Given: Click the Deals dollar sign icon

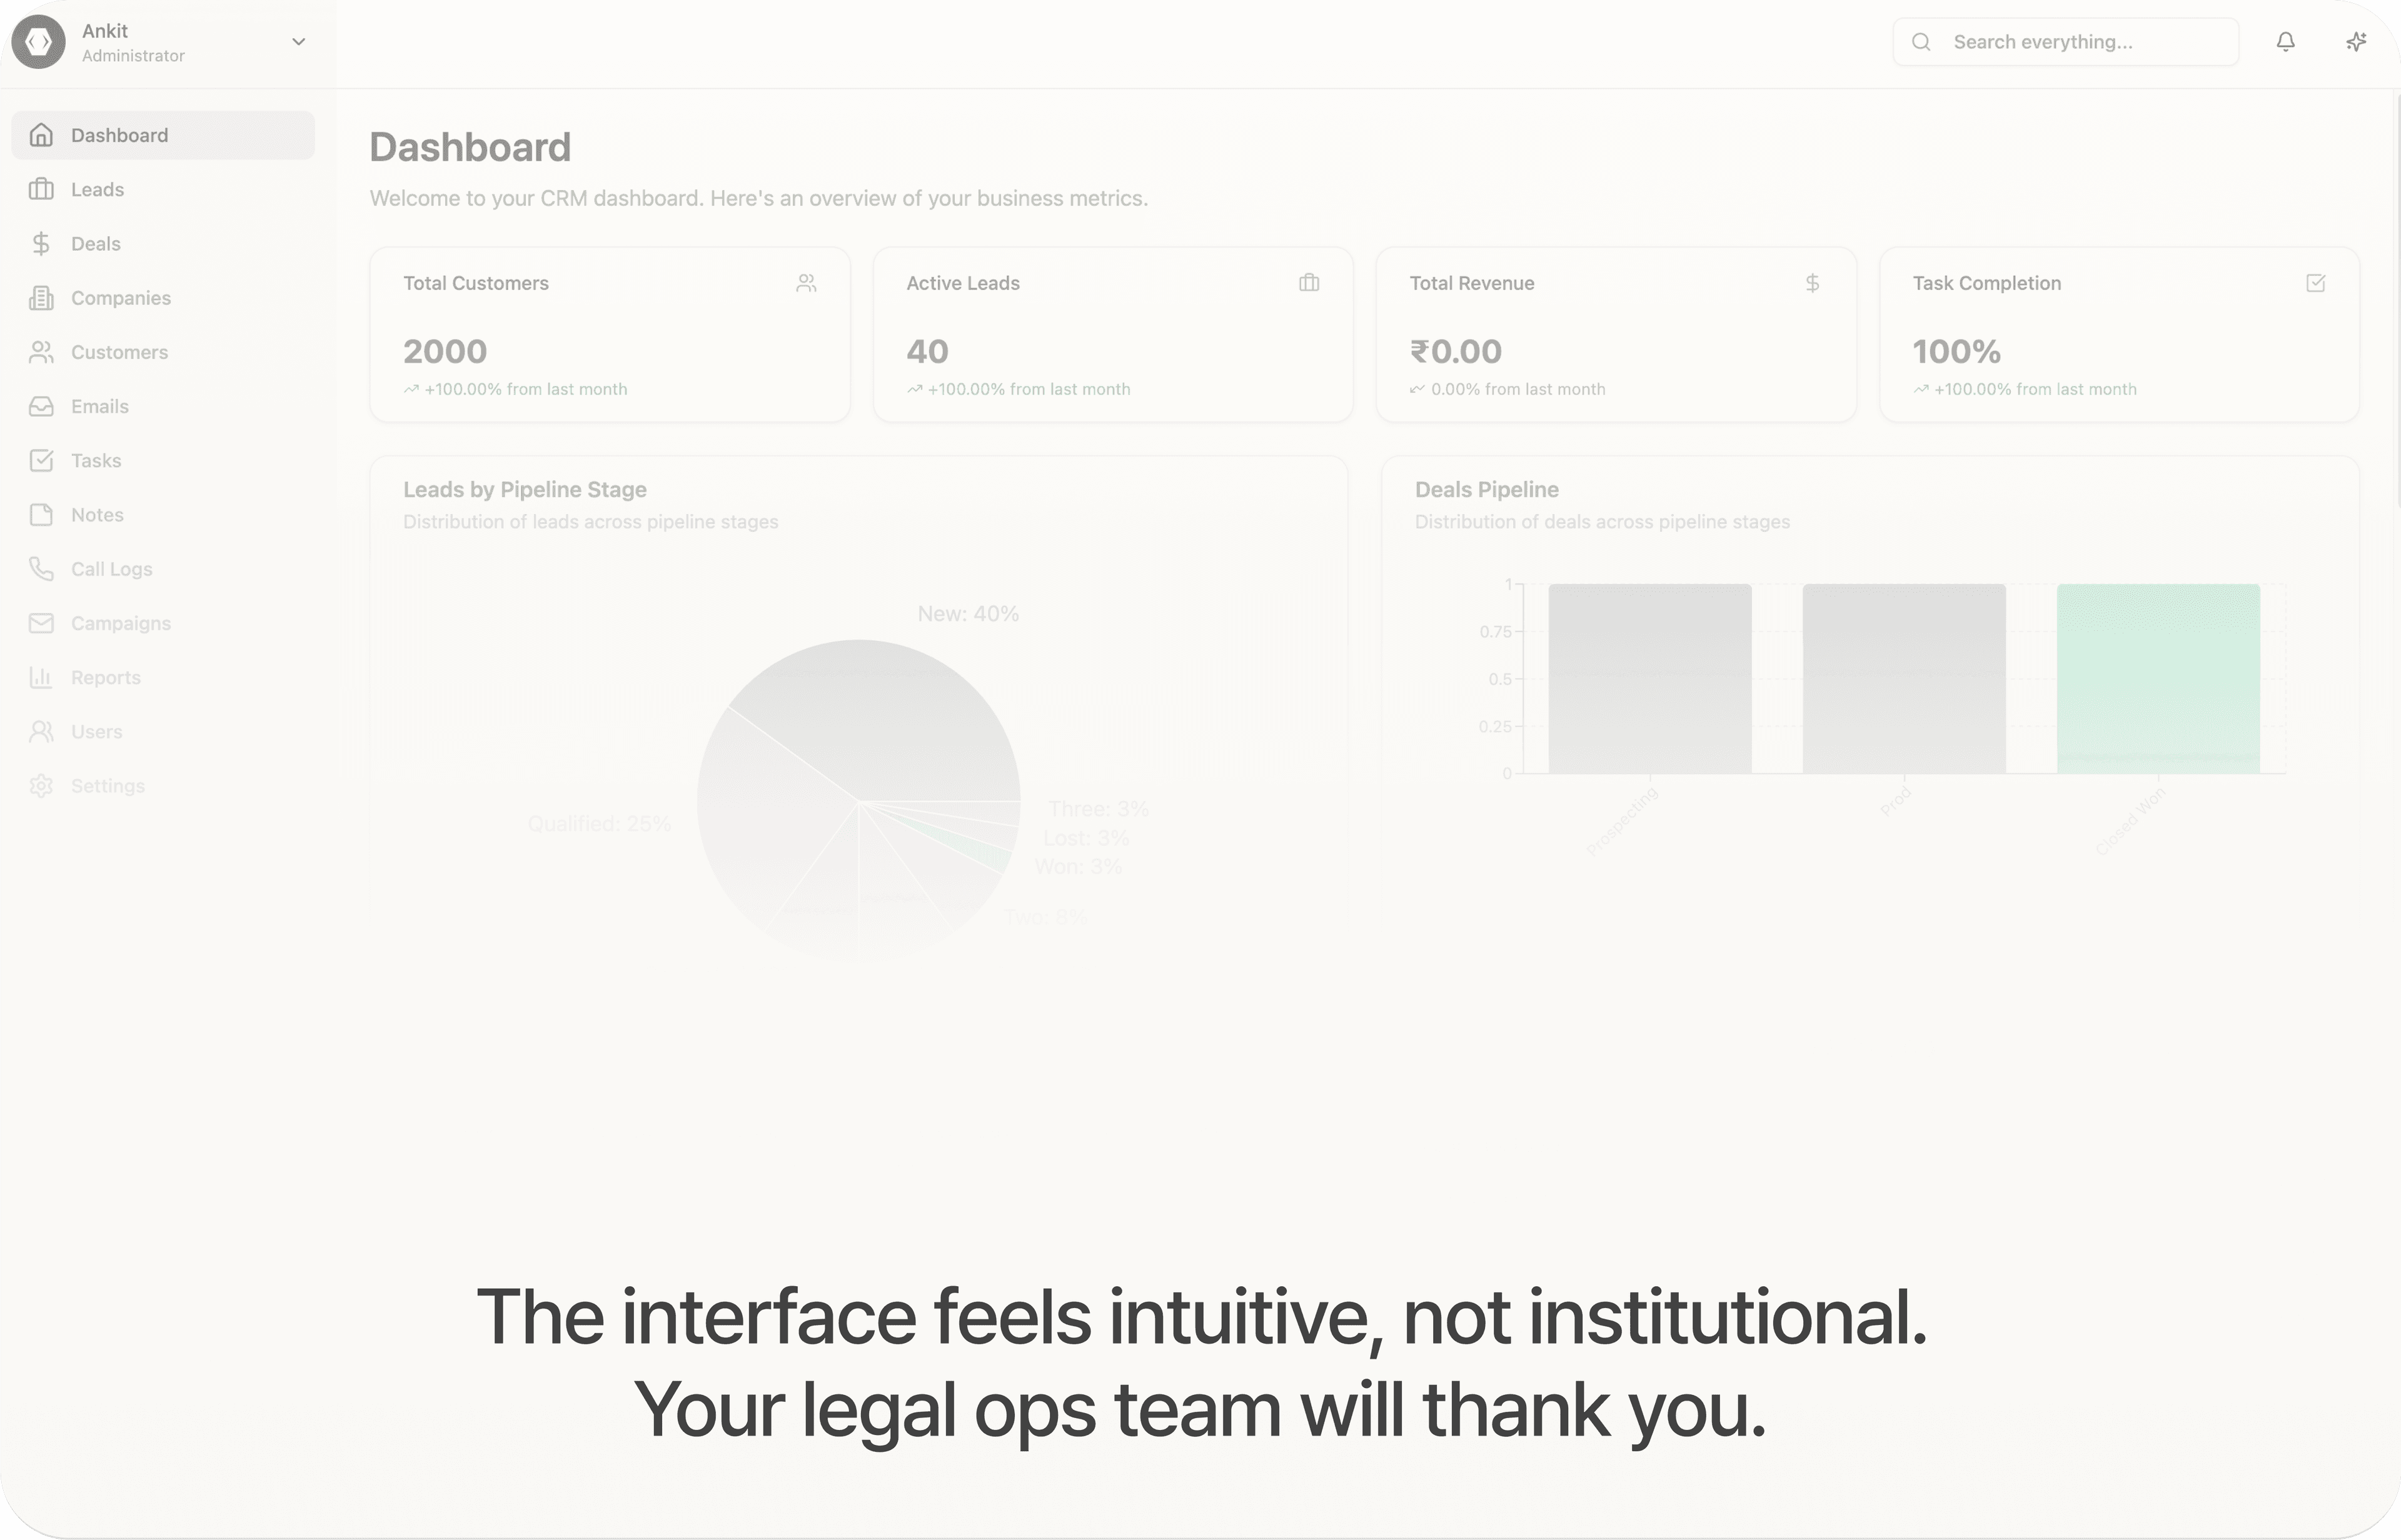Looking at the screenshot, I should [41, 243].
